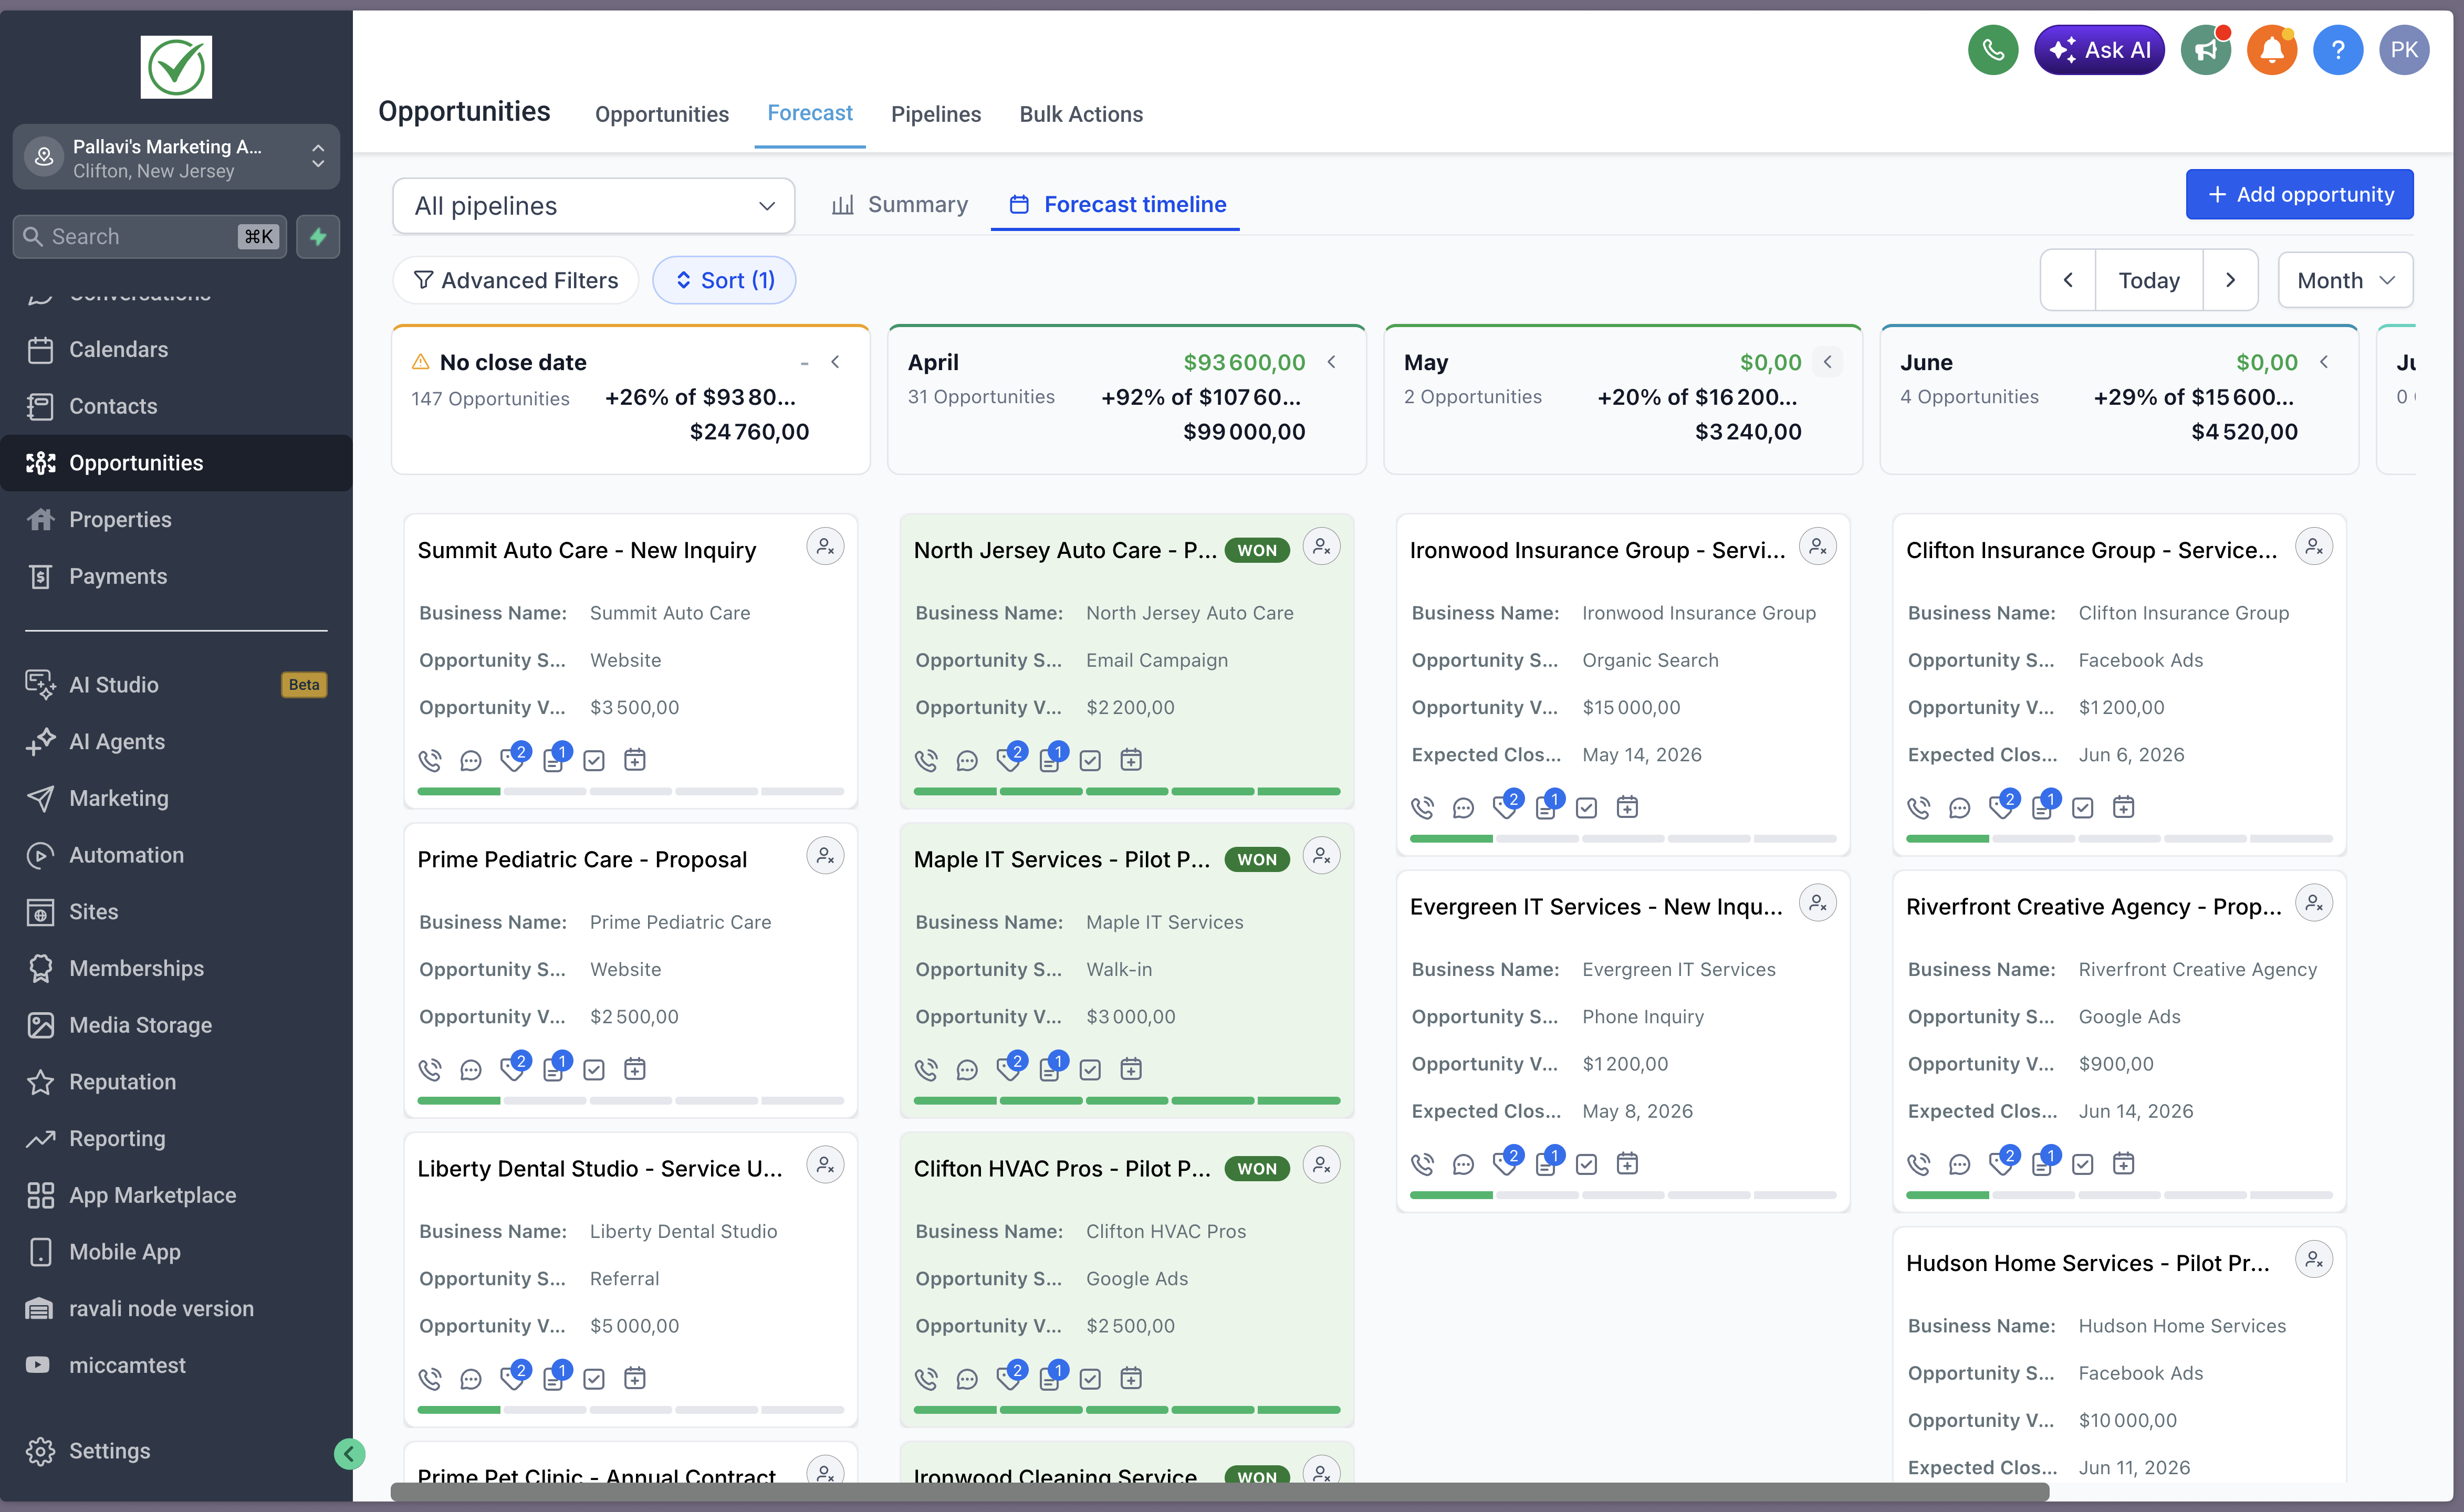Click progress bar on North Jersey Auto Care card
2464x1512 pixels.
click(1126, 791)
